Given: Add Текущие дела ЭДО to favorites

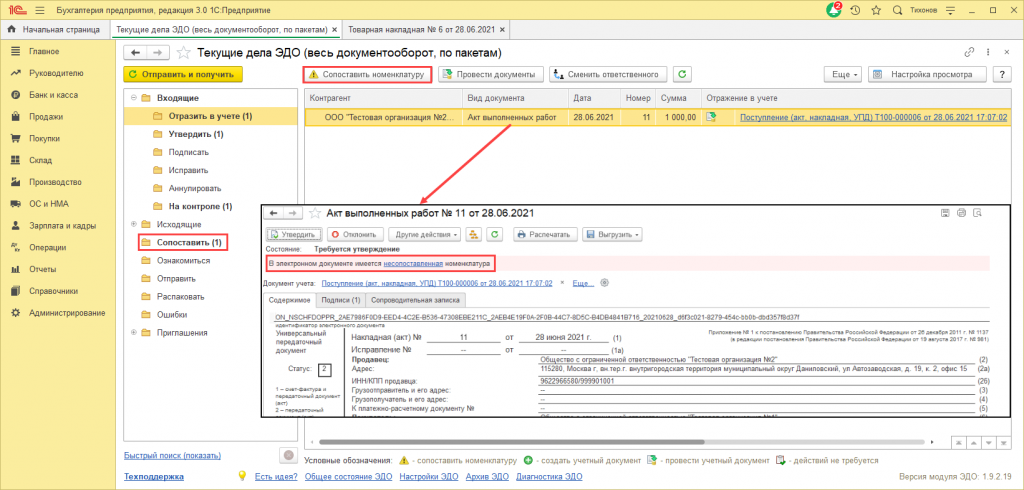Looking at the screenshot, I should point(184,53).
